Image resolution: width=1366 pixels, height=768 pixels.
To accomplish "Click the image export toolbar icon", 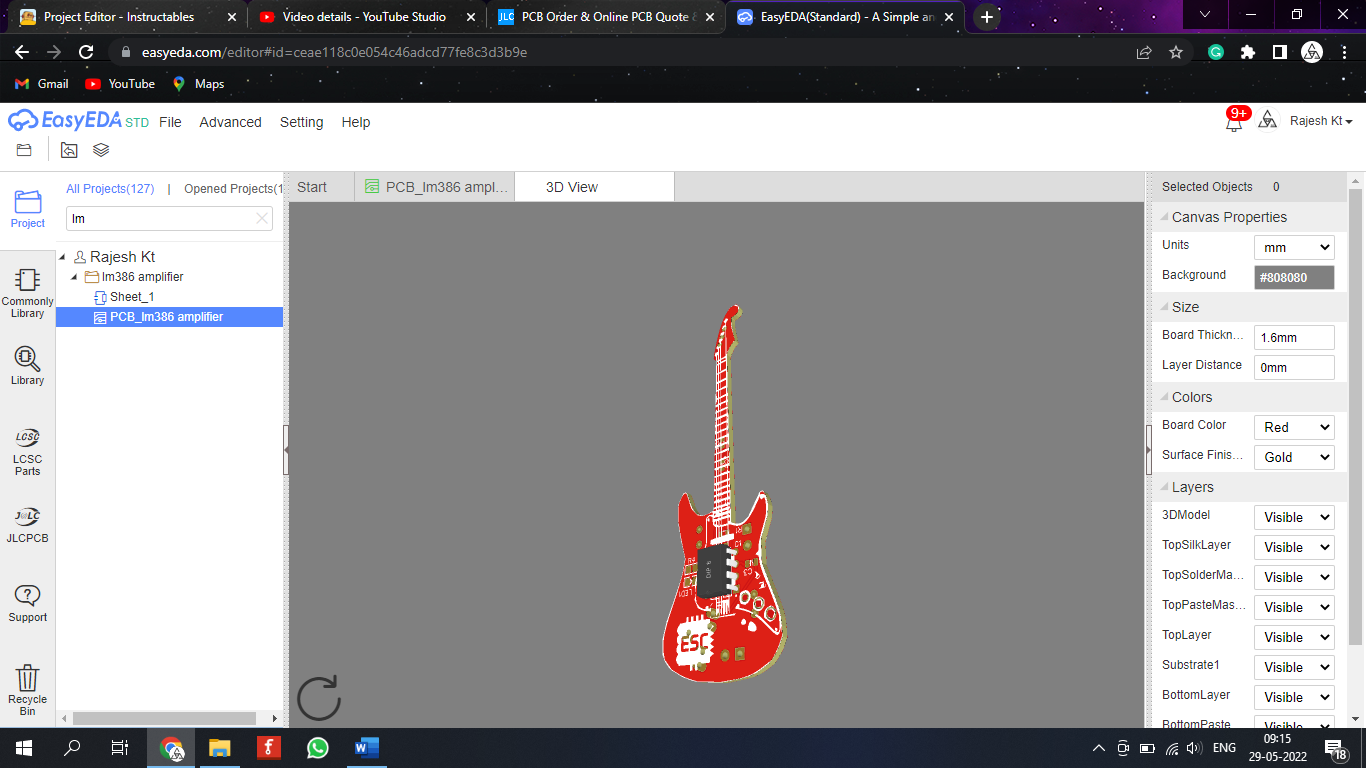I will click(69, 150).
